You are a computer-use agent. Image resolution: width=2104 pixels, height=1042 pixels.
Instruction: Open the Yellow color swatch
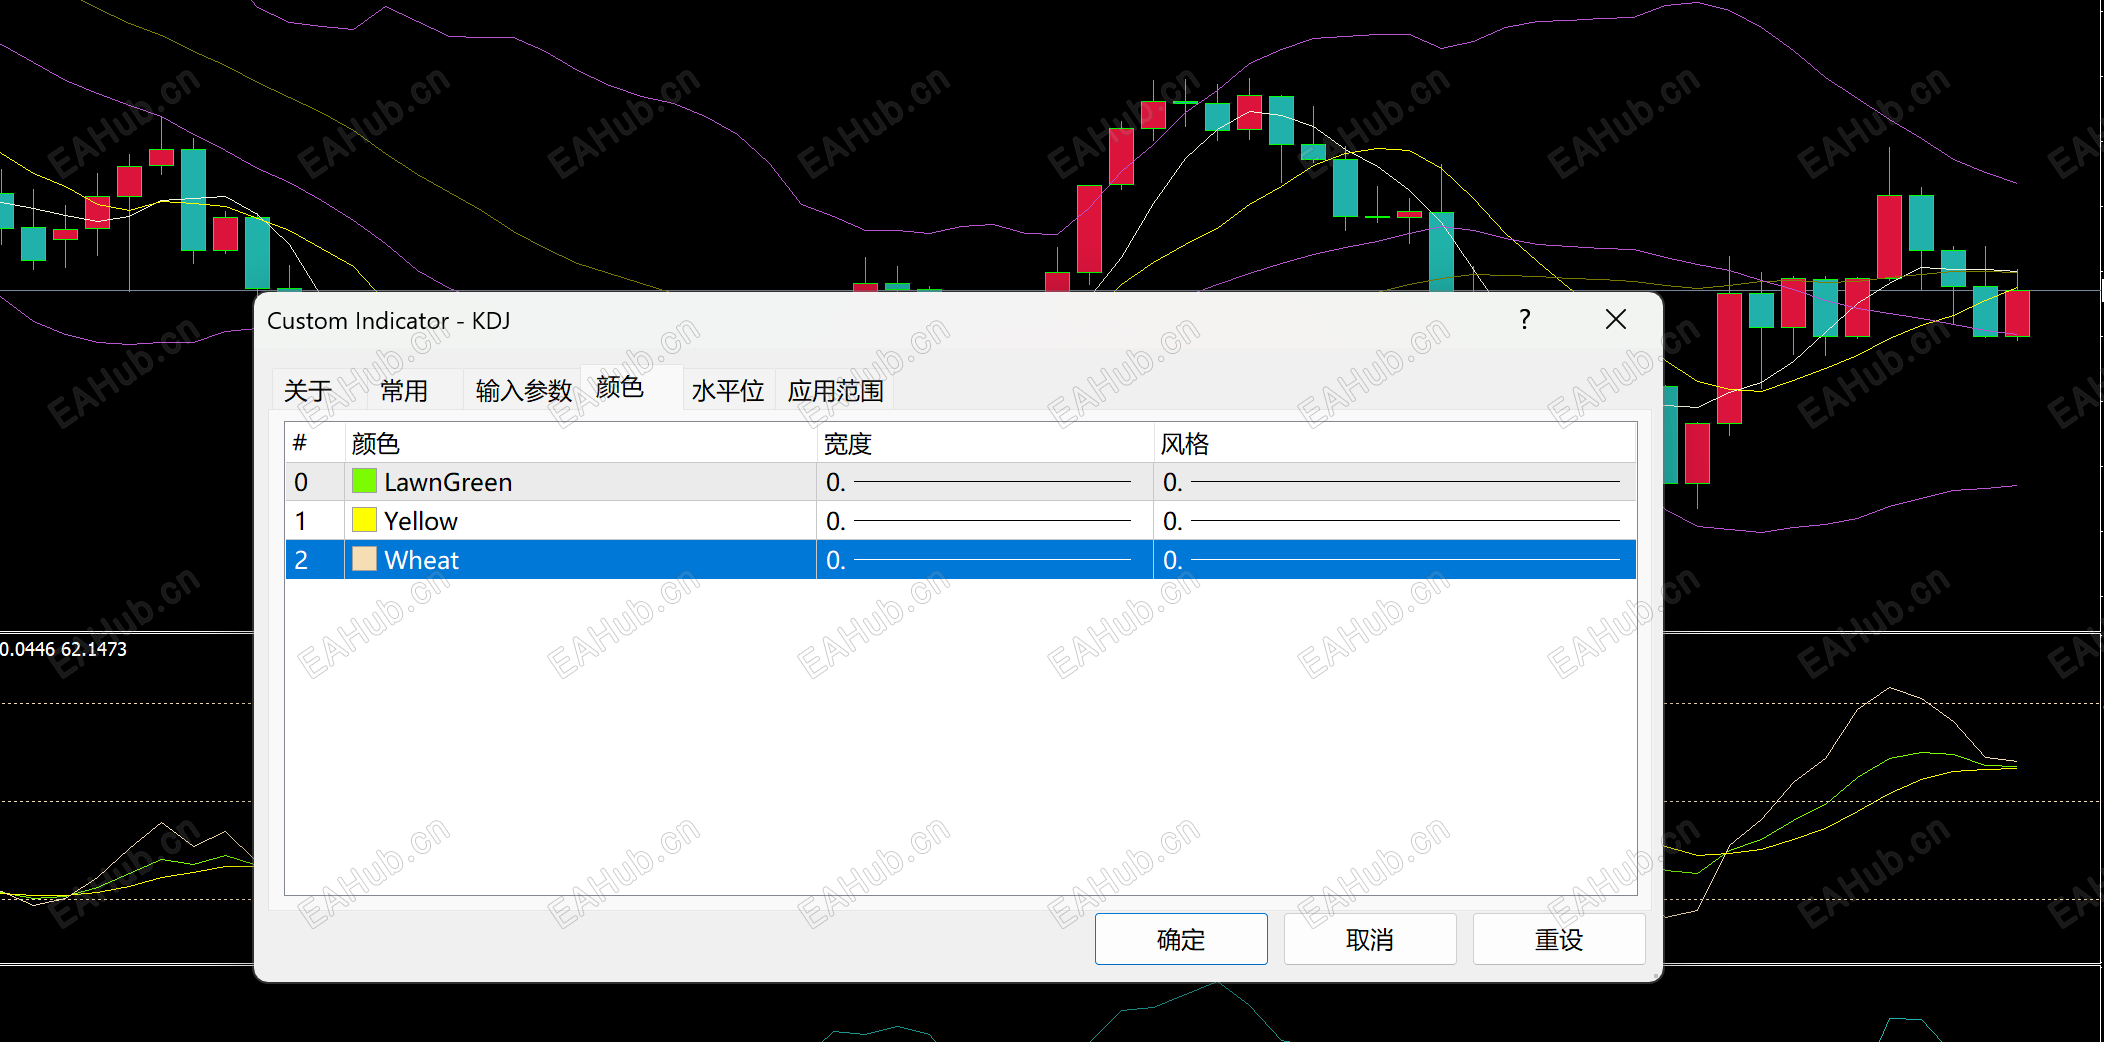(364, 520)
